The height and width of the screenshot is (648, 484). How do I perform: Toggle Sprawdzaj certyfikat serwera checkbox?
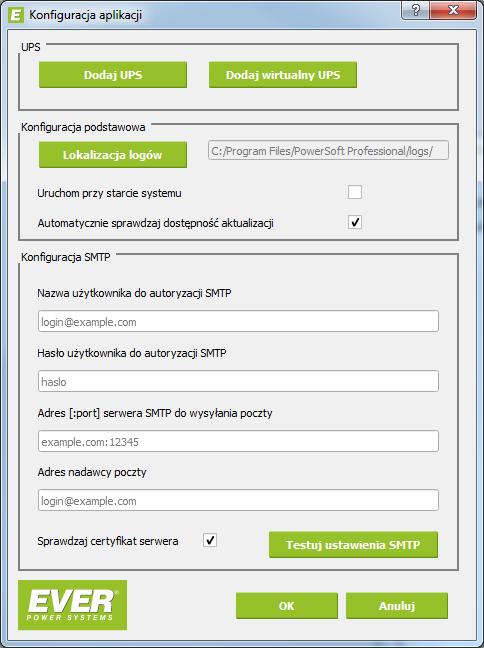(x=210, y=540)
